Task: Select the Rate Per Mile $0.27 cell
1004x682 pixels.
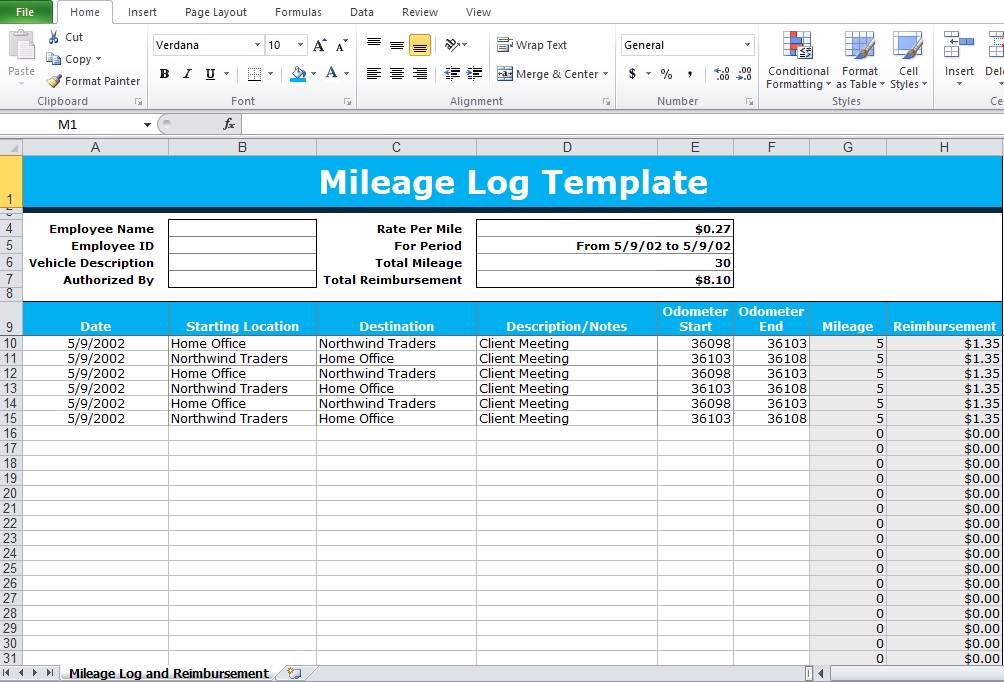Action: pyautogui.click(x=604, y=229)
